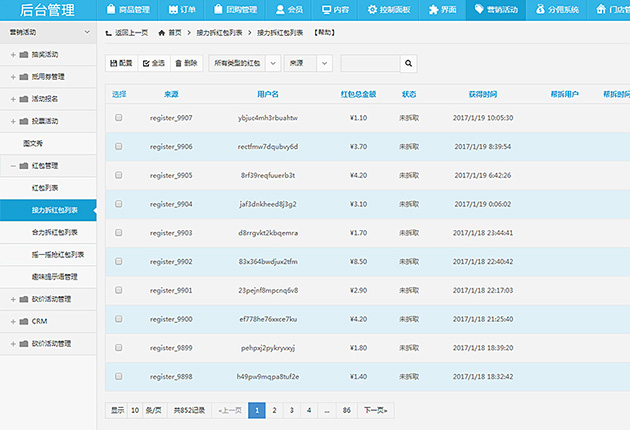Open 分佣系统 money bag icon
630x430 pixels.
540,9
